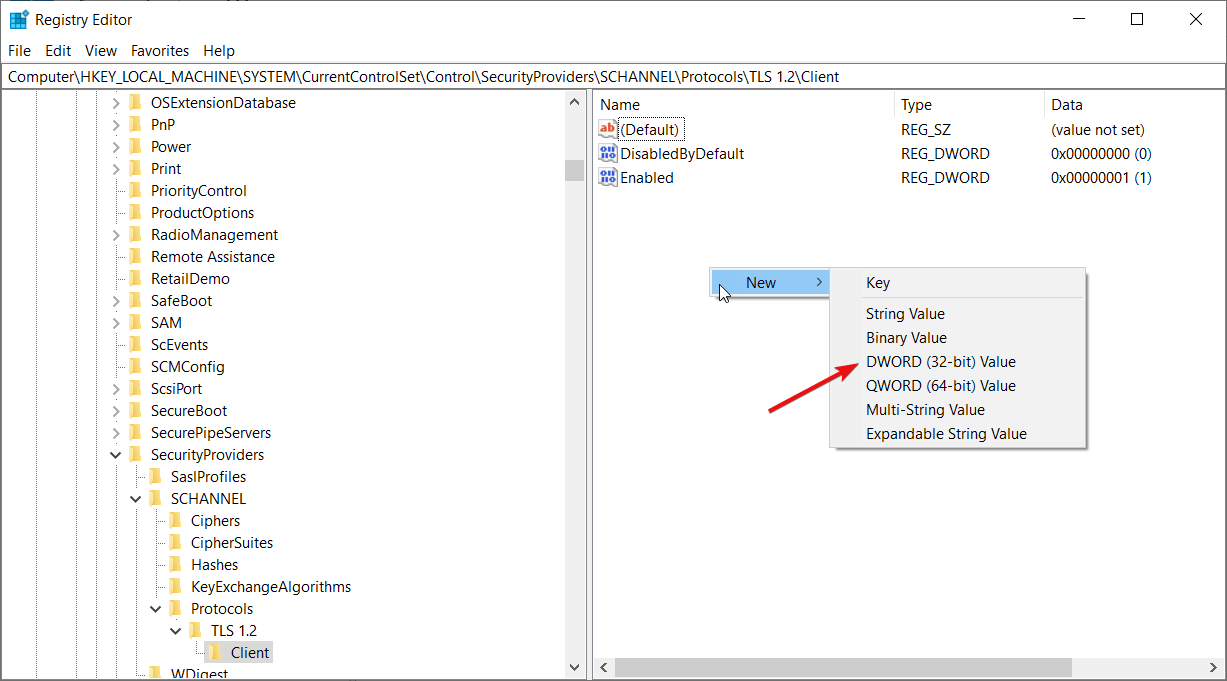Click the New context menu item
Image resolution: width=1227 pixels, height=681 pixels.
[x=770, y=283]
